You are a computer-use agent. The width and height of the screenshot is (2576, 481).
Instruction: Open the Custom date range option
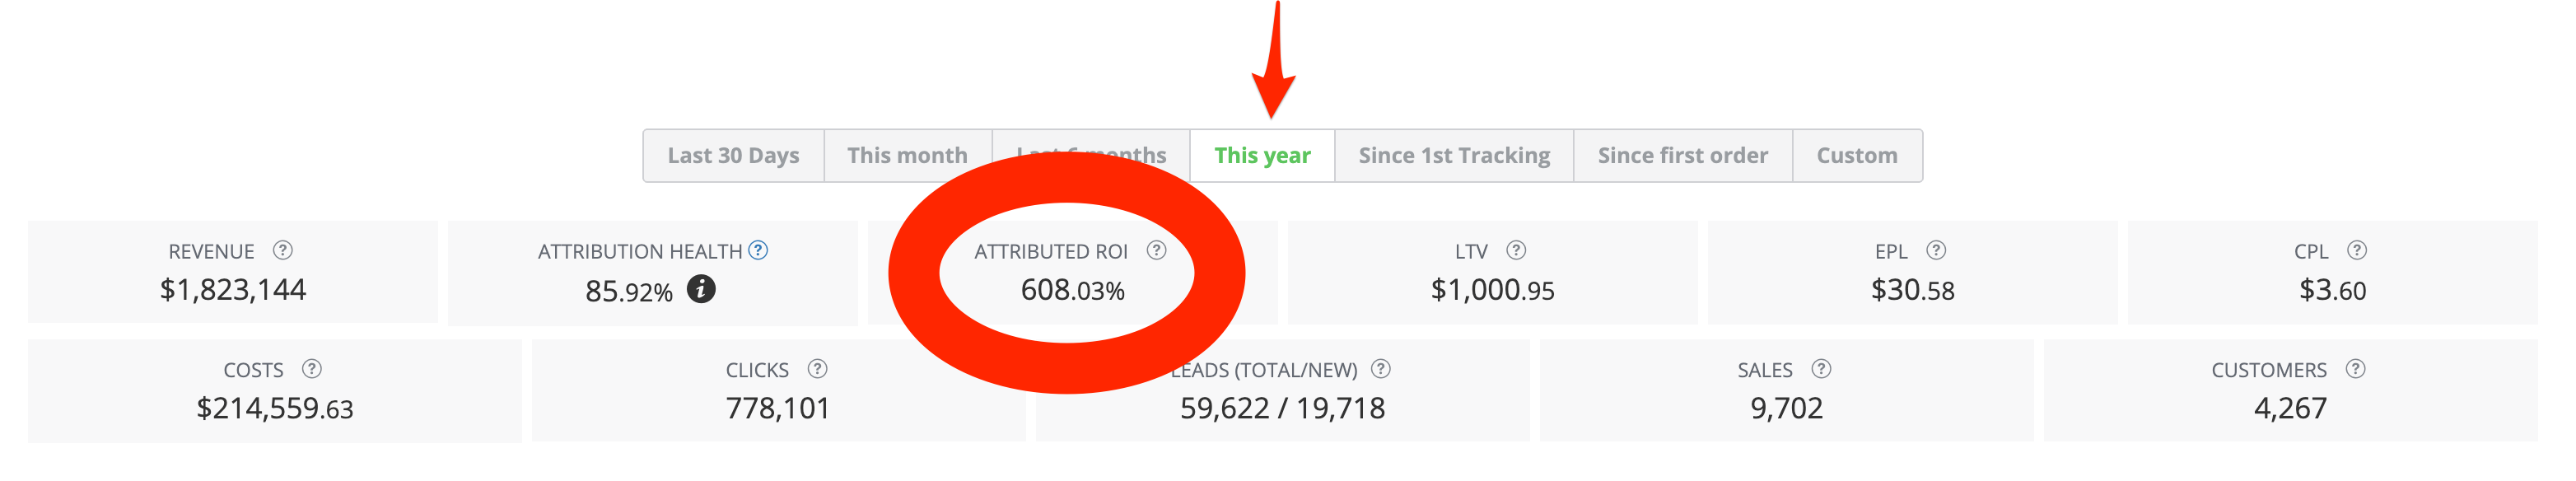1857,156
